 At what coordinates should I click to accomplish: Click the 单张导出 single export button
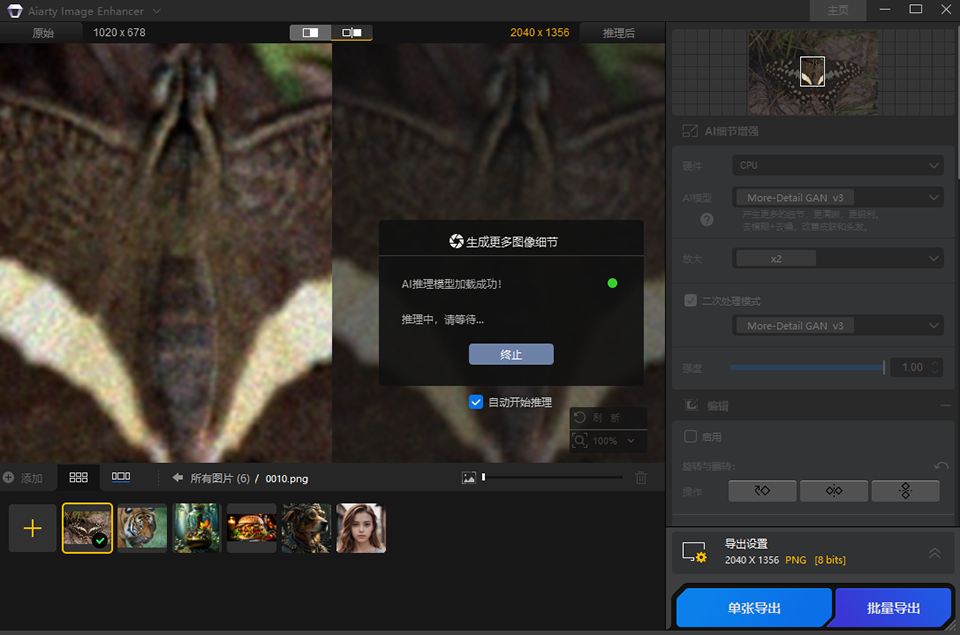754,608
